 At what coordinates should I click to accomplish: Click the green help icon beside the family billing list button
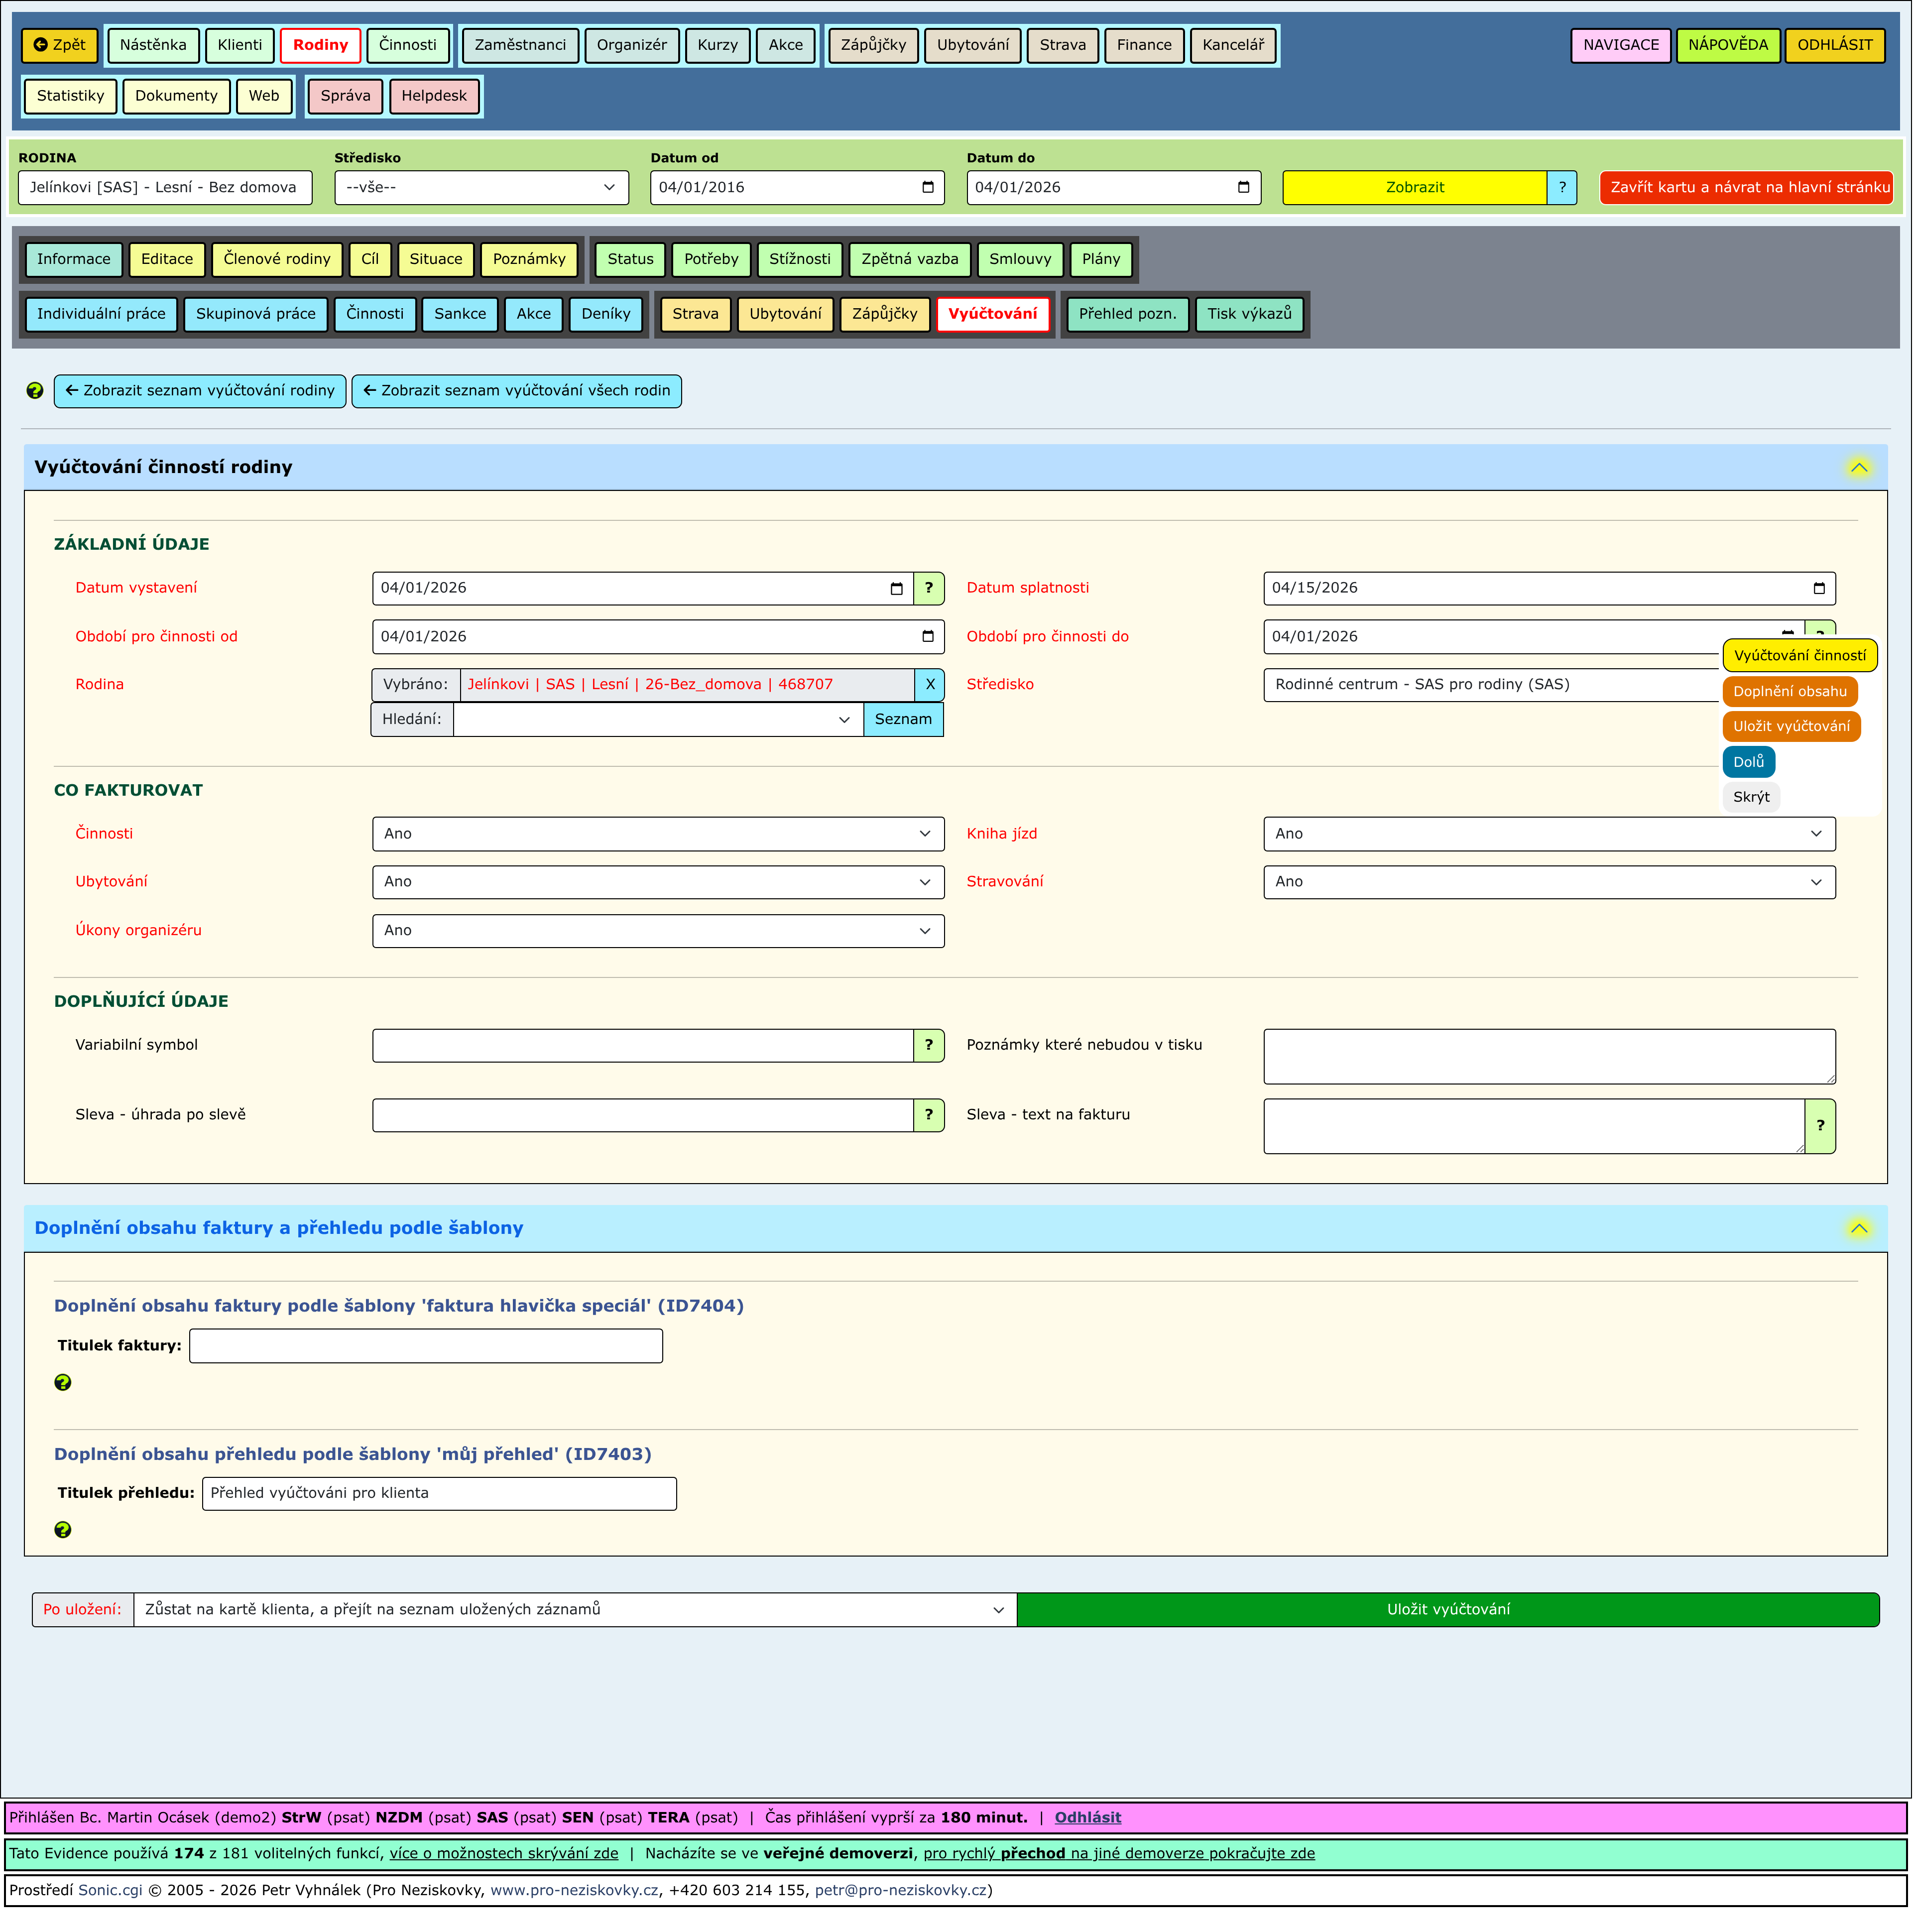pos(35,391)
